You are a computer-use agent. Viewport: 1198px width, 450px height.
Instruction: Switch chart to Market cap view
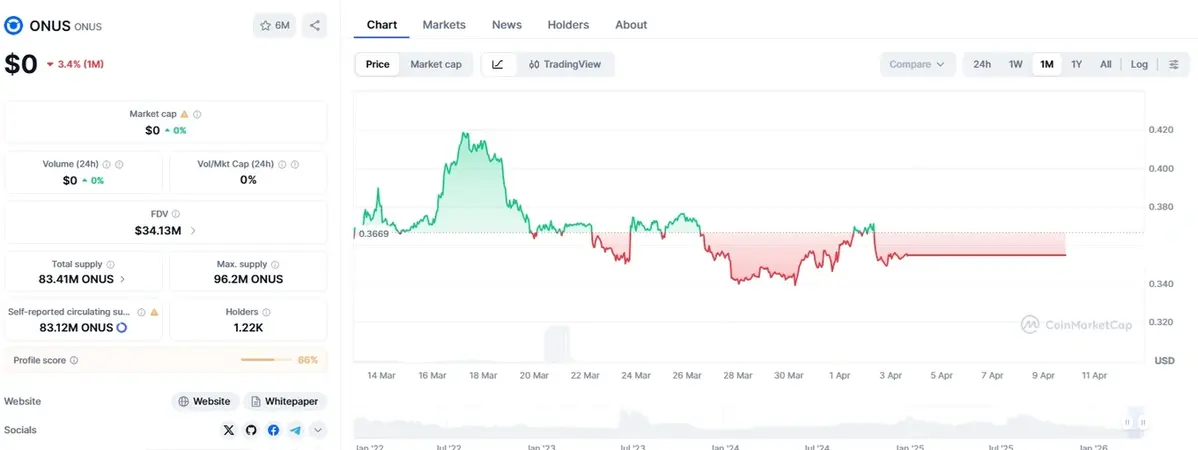pyautogui.click(x=436, y=64)
